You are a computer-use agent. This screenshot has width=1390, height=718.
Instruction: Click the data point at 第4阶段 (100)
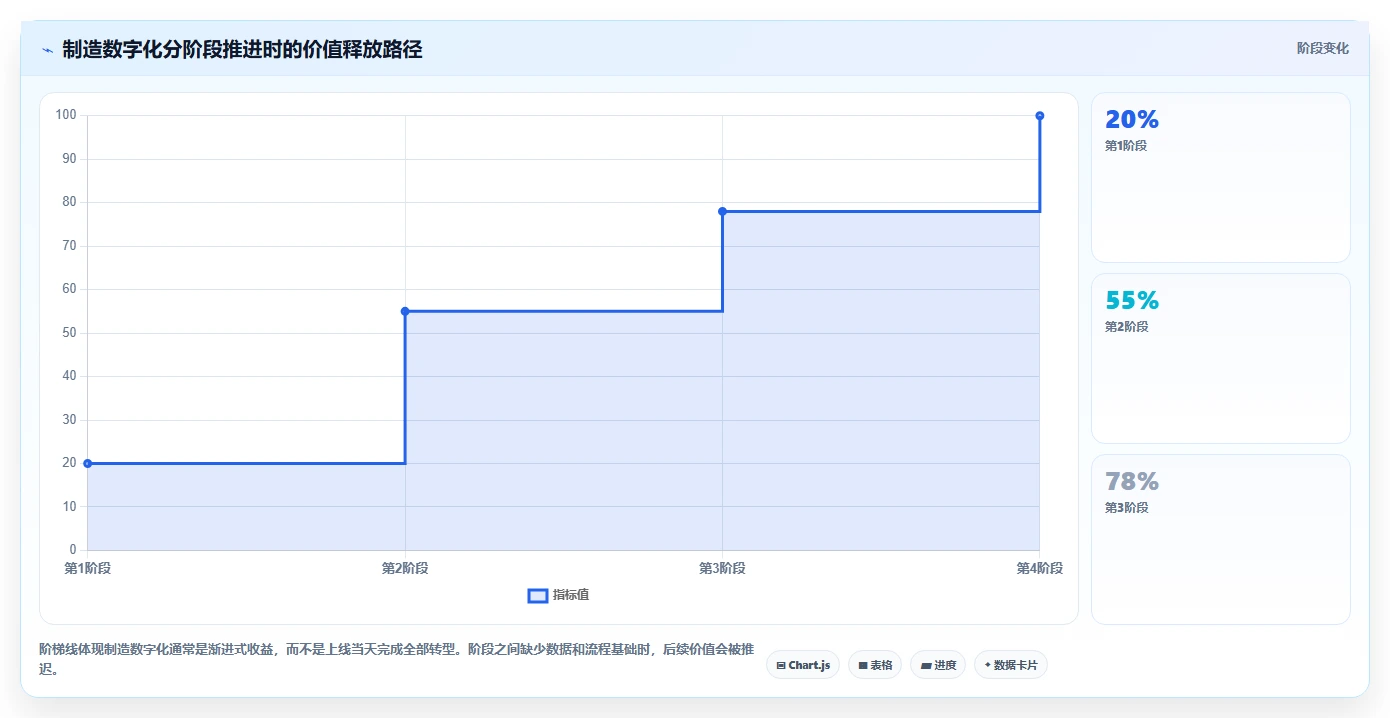[x=1040, y=116]
